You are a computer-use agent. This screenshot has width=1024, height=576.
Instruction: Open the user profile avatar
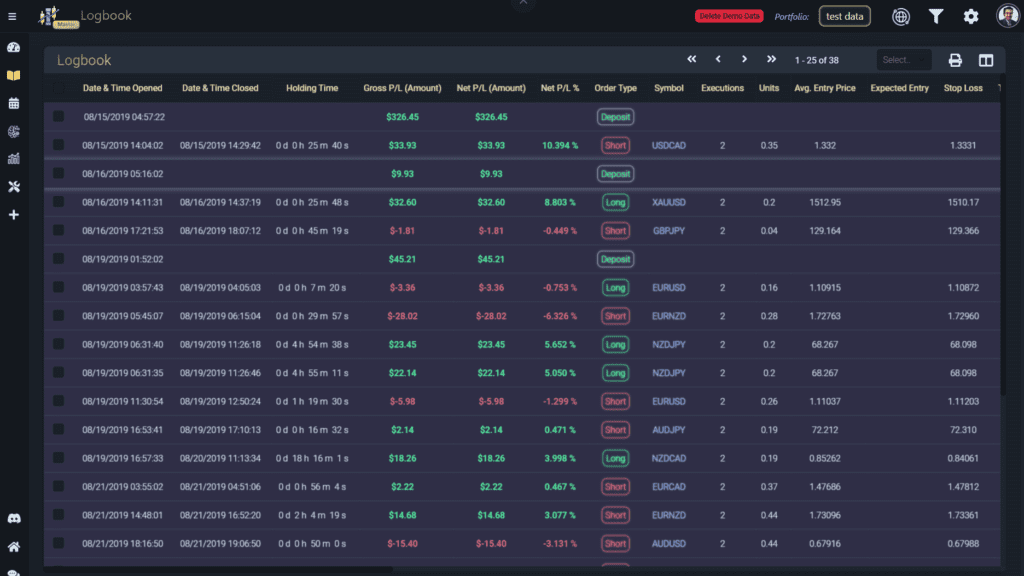click(1007, 16)
